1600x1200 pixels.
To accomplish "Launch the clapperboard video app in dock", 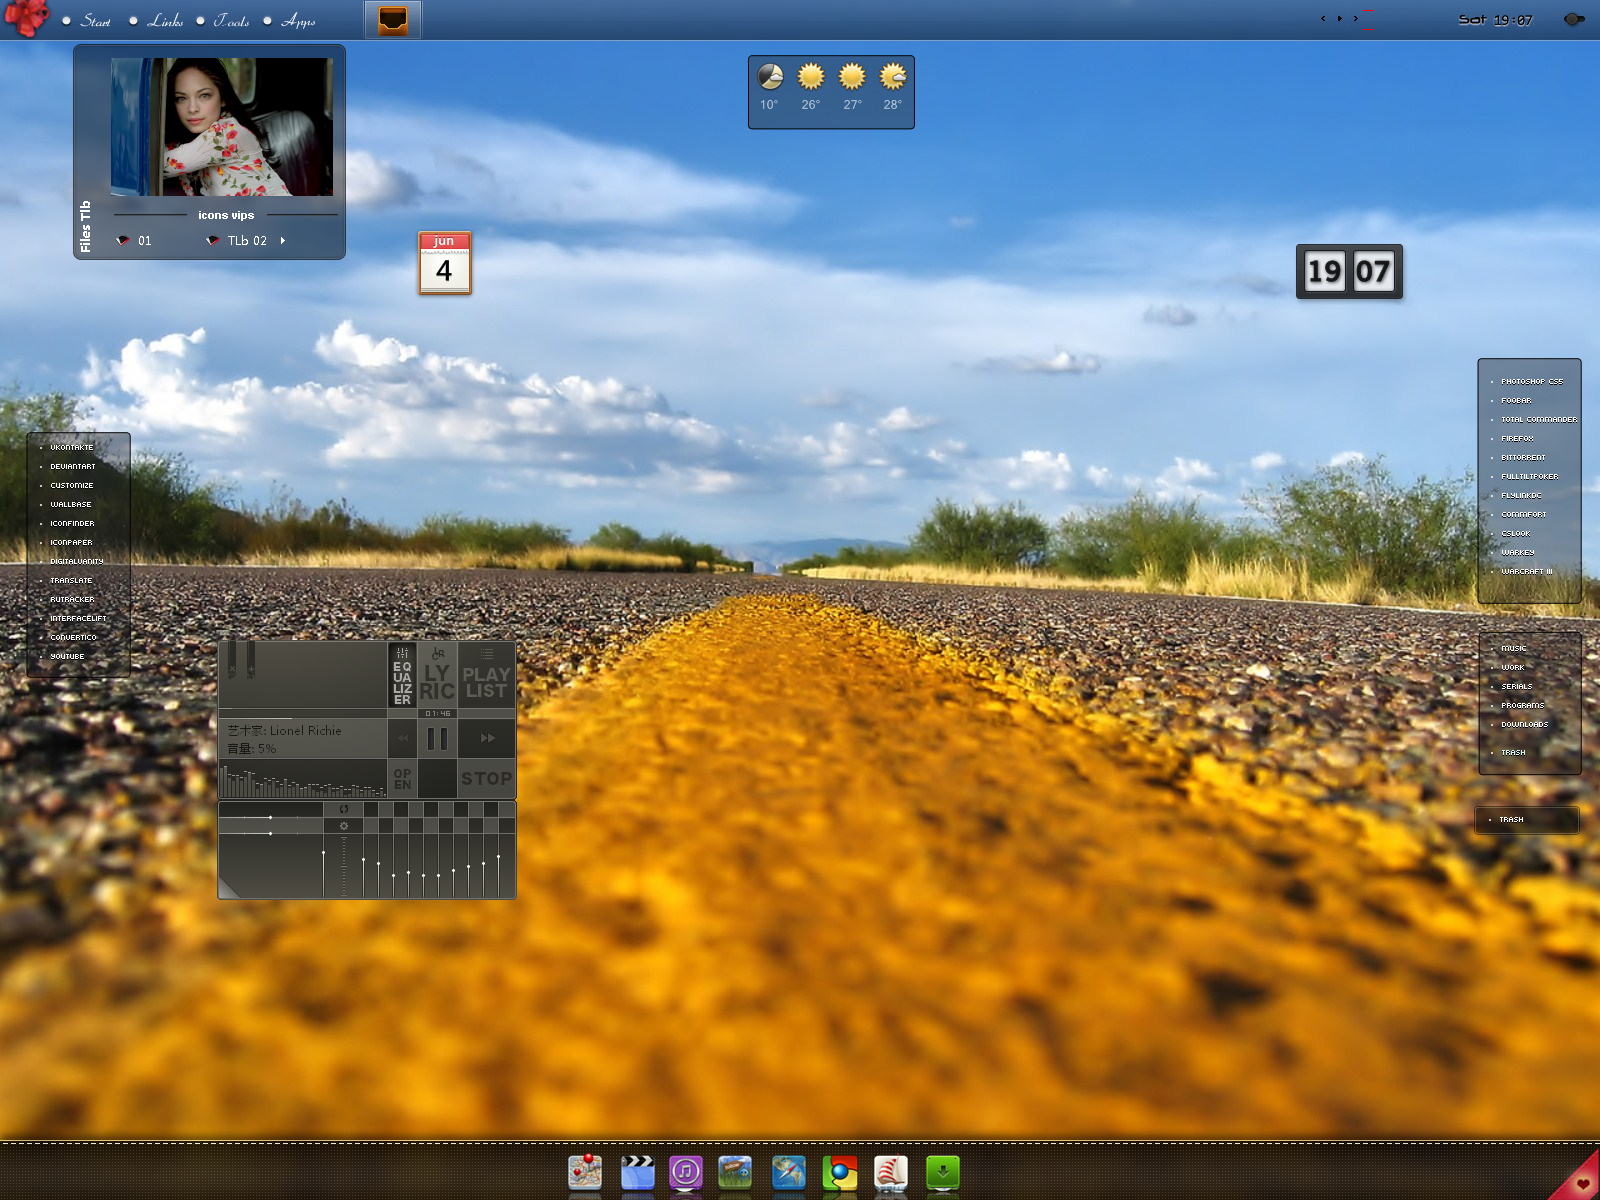I will click(637, 1172).
